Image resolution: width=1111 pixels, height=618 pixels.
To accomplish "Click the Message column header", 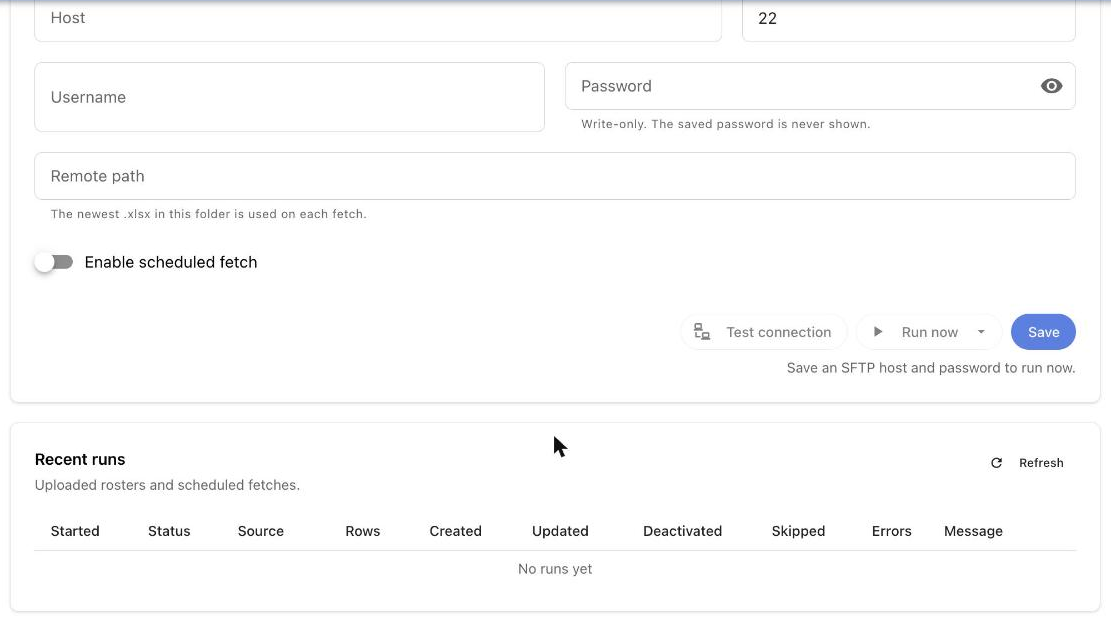I will coord(974,531).
